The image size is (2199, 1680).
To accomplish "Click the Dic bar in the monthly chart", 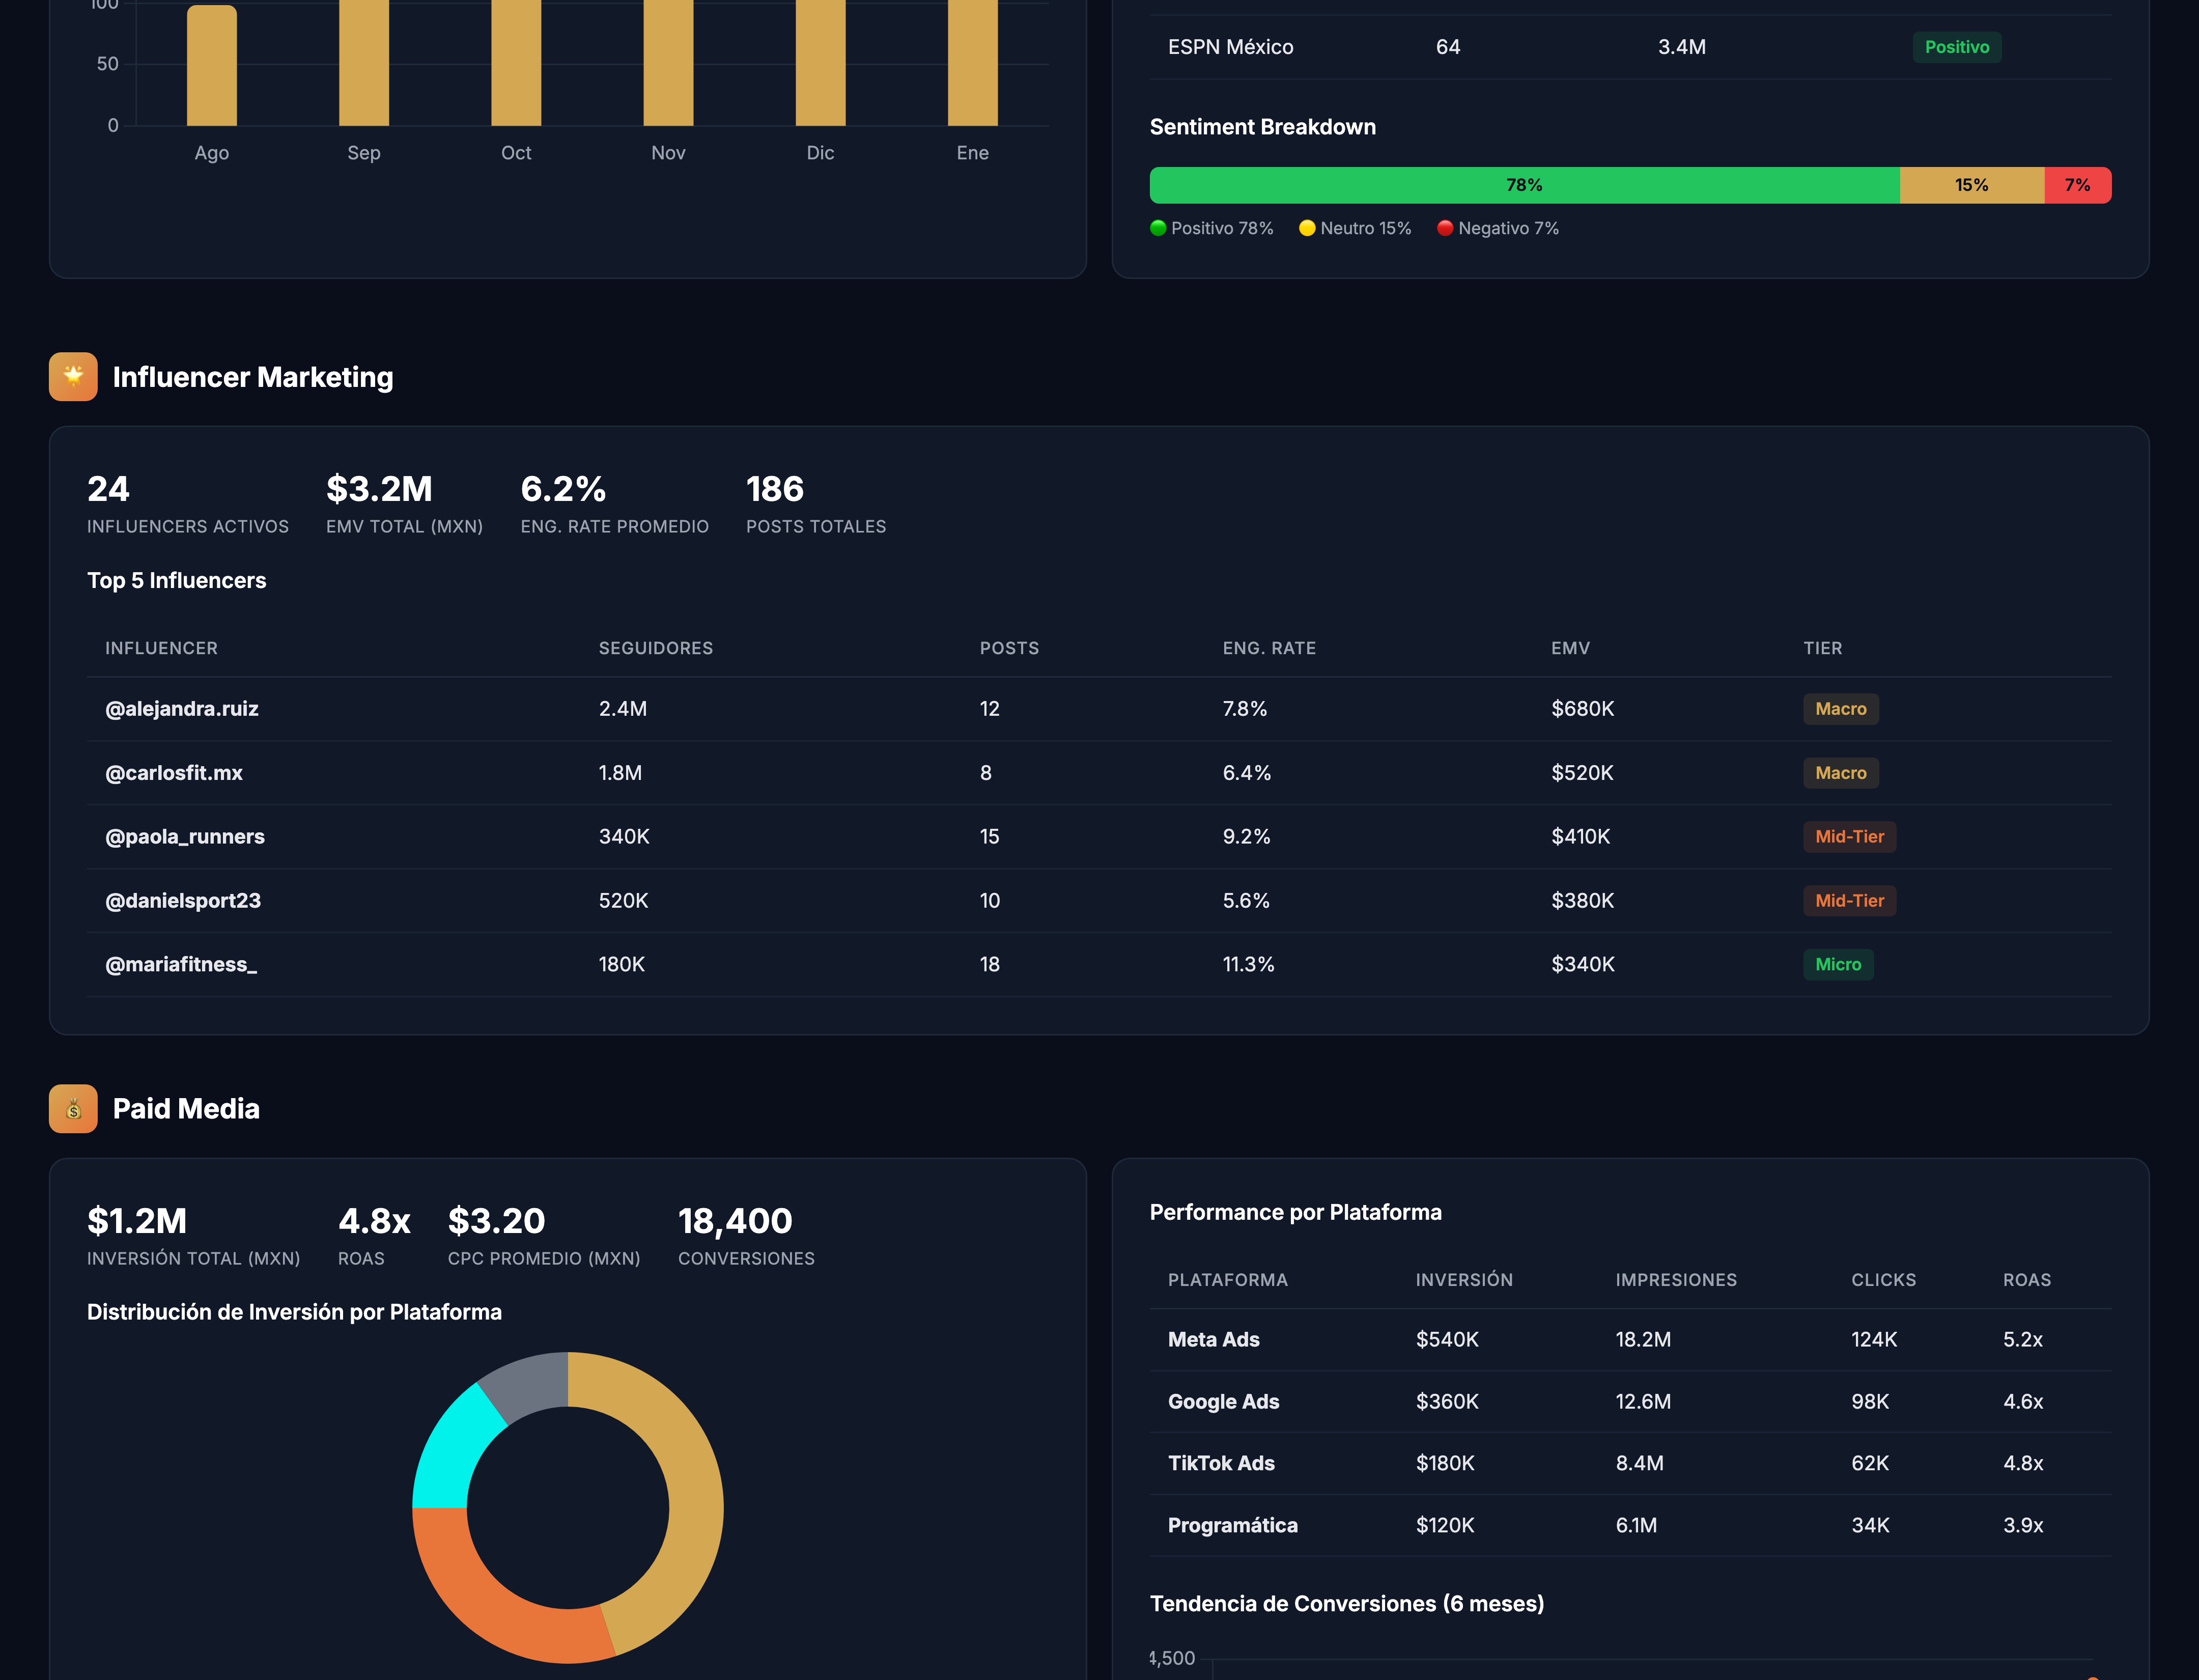I will tap(821, 60).
